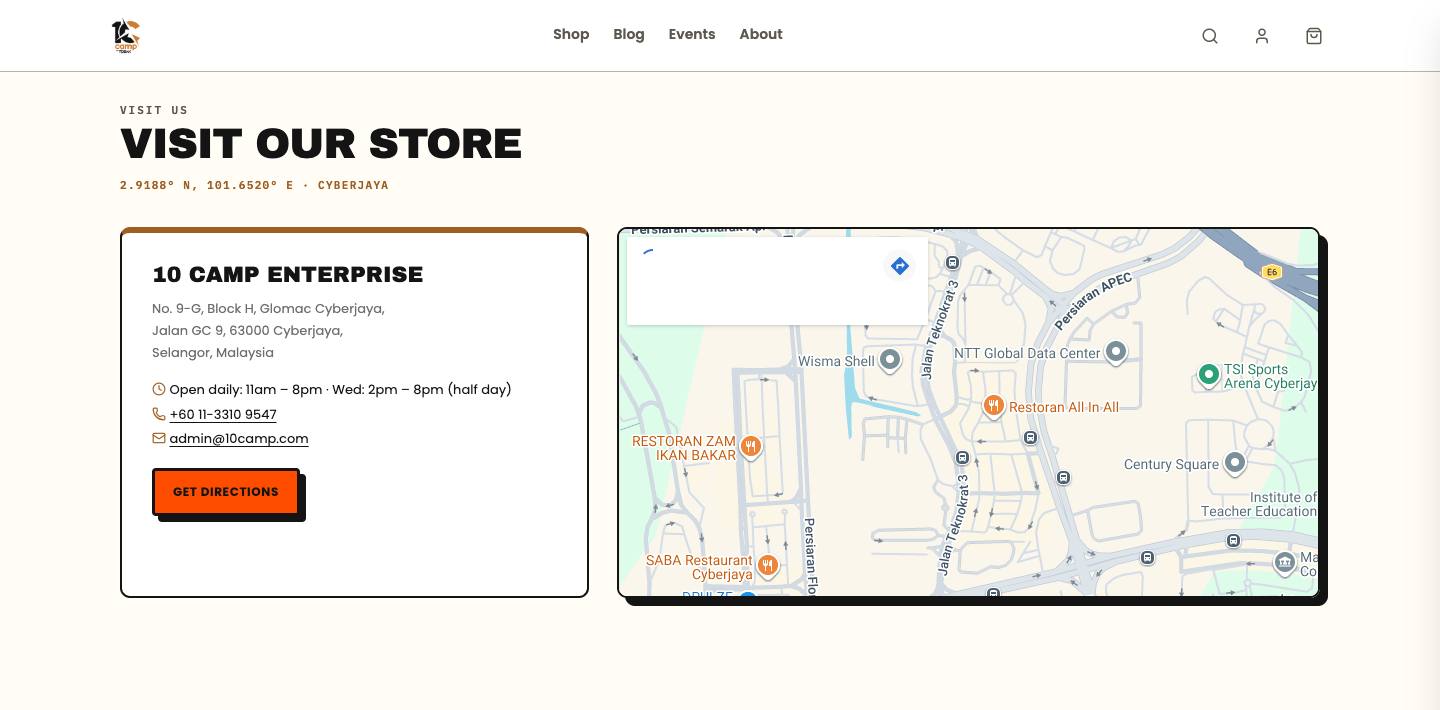Open the Events menu item

[692, 34]
